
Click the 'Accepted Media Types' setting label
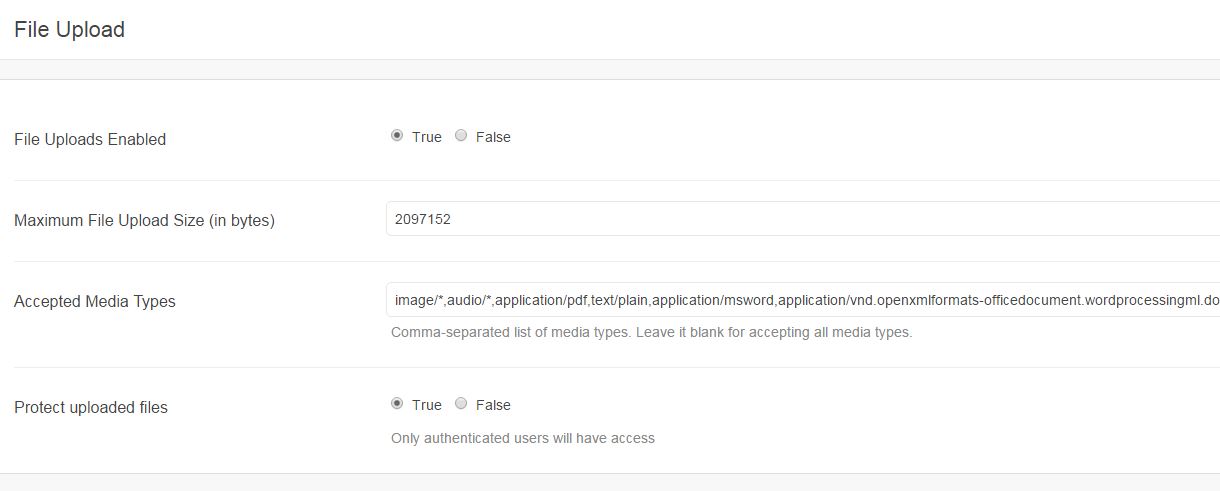click(x=95, y=301)
